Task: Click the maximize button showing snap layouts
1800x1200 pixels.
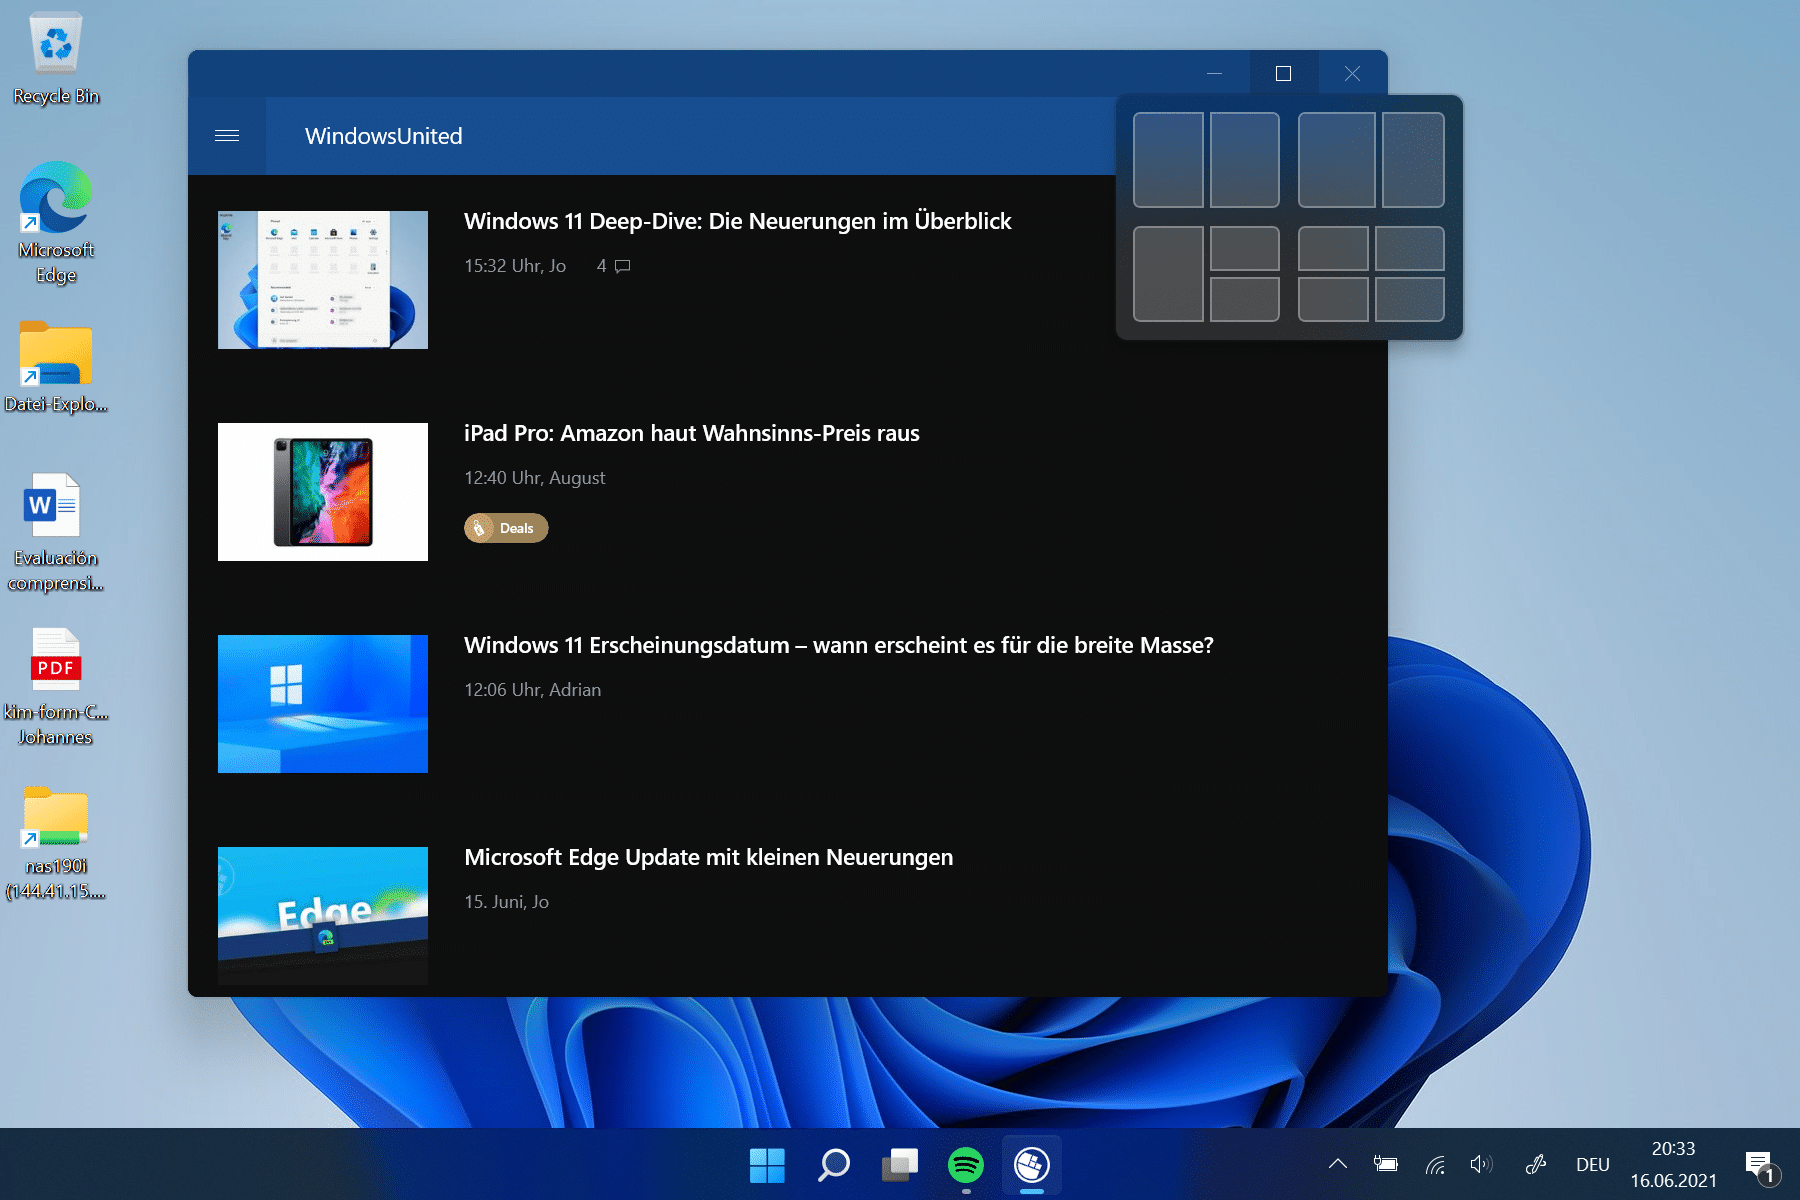Action: pos(1284,74)
